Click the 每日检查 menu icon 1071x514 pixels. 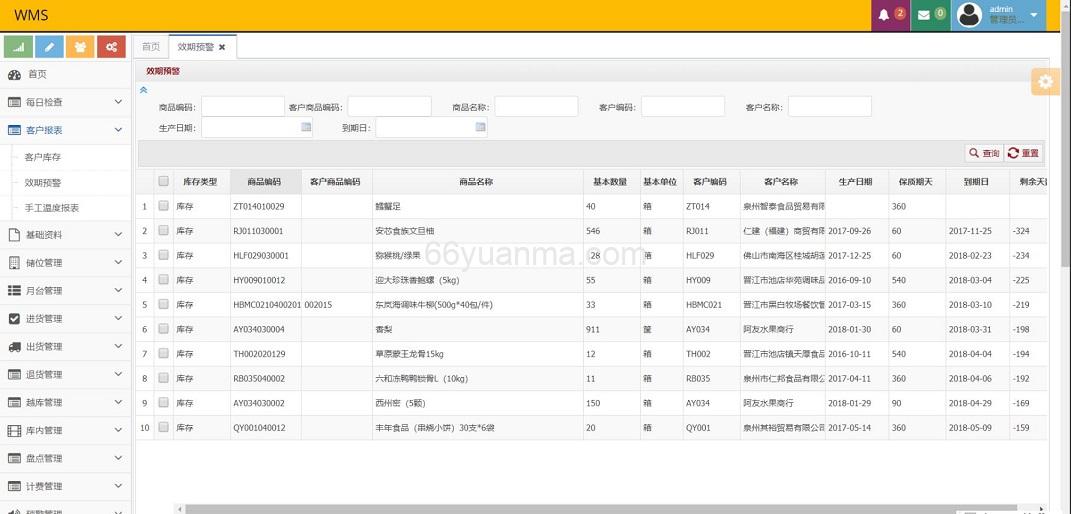[14, 102]
